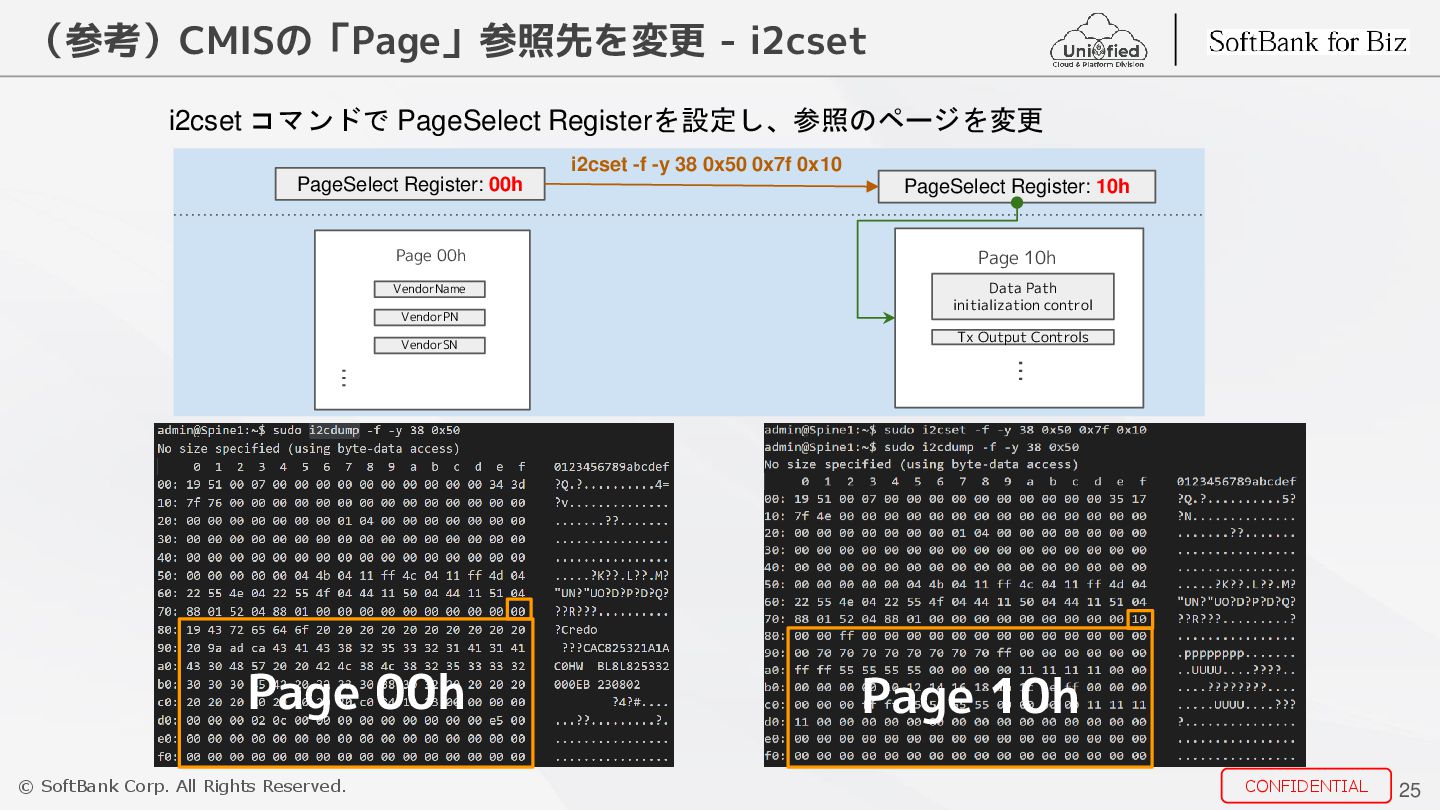Select the orange 'i2cset -f -y 38 0x50 0x7f 0x10' label

coord(706,164)
